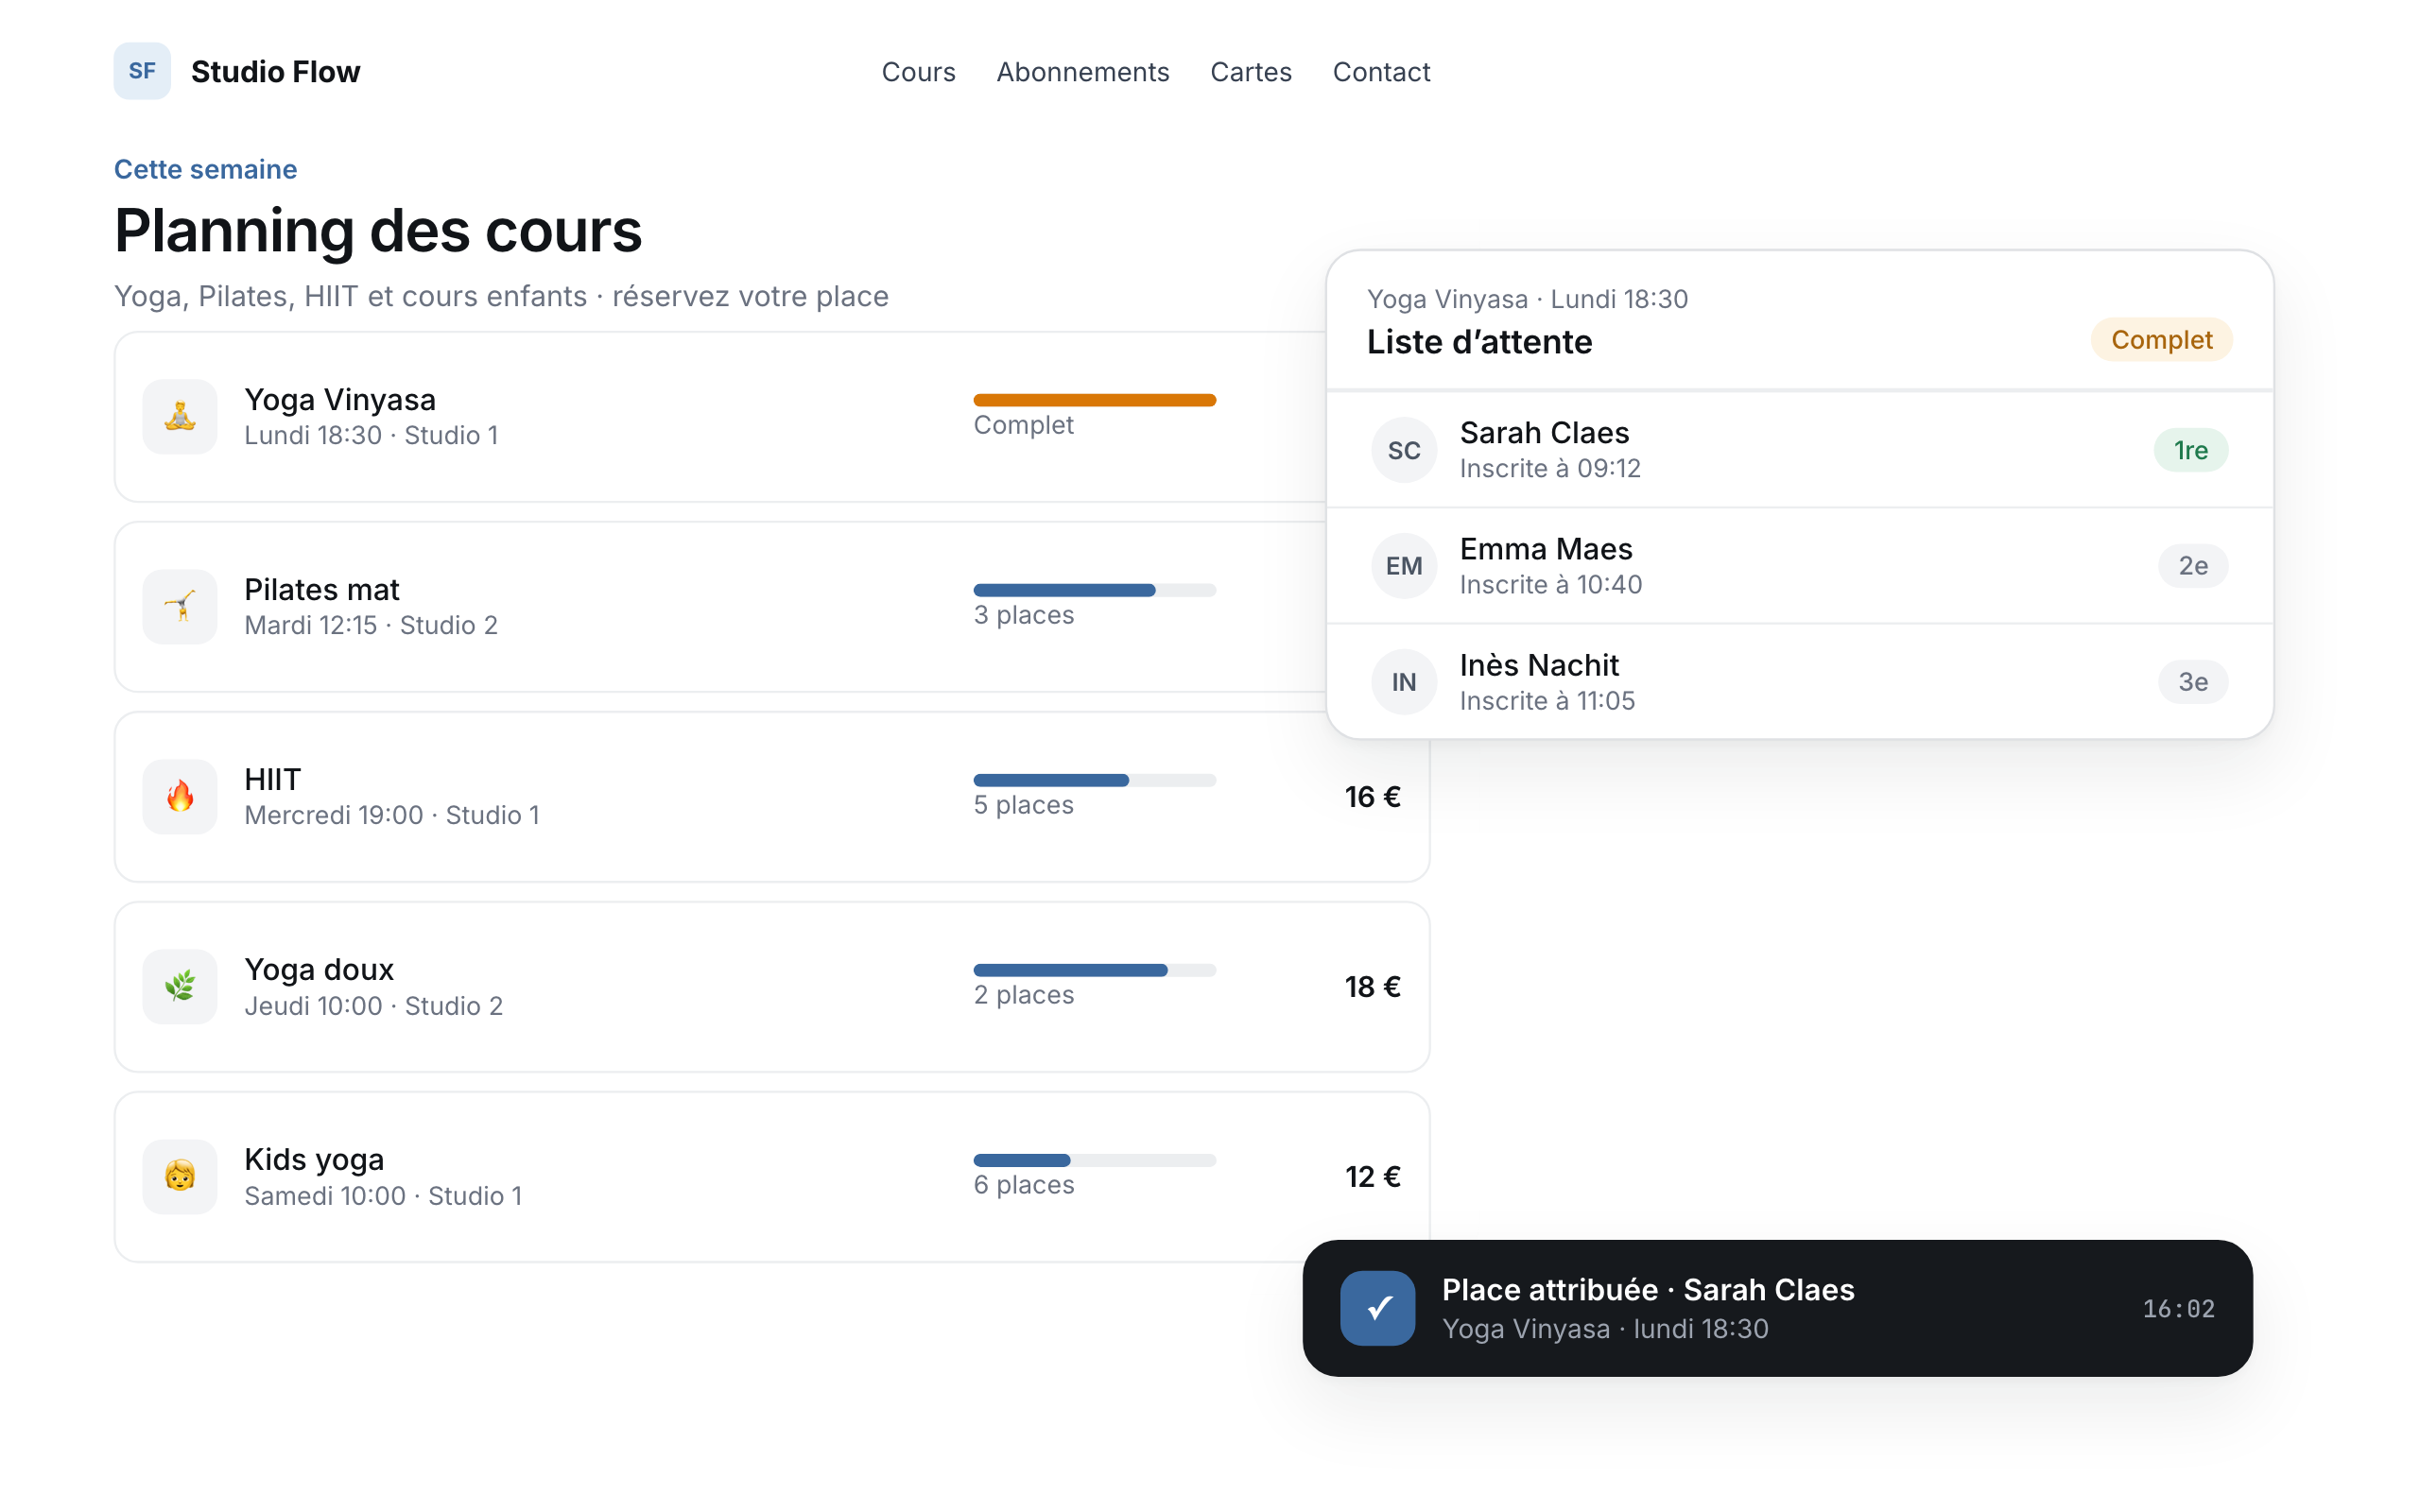
Task: Select the HIIT course title
Action: (272, 780)
